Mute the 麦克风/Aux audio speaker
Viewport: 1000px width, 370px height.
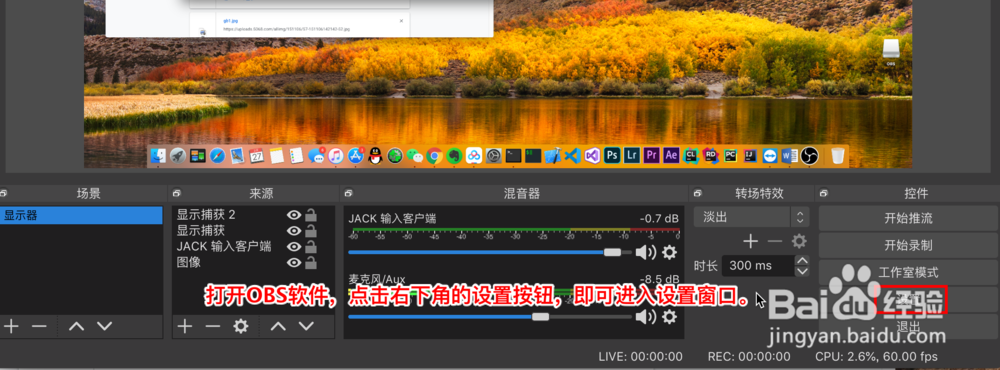click(x=646, y=316)
